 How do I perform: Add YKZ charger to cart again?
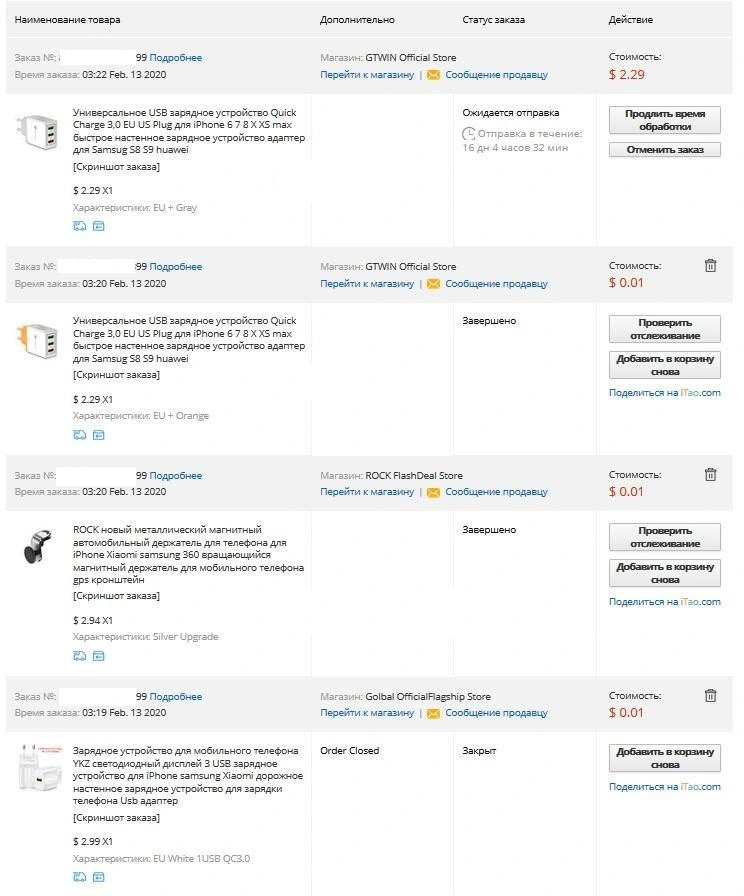(665, 758)
